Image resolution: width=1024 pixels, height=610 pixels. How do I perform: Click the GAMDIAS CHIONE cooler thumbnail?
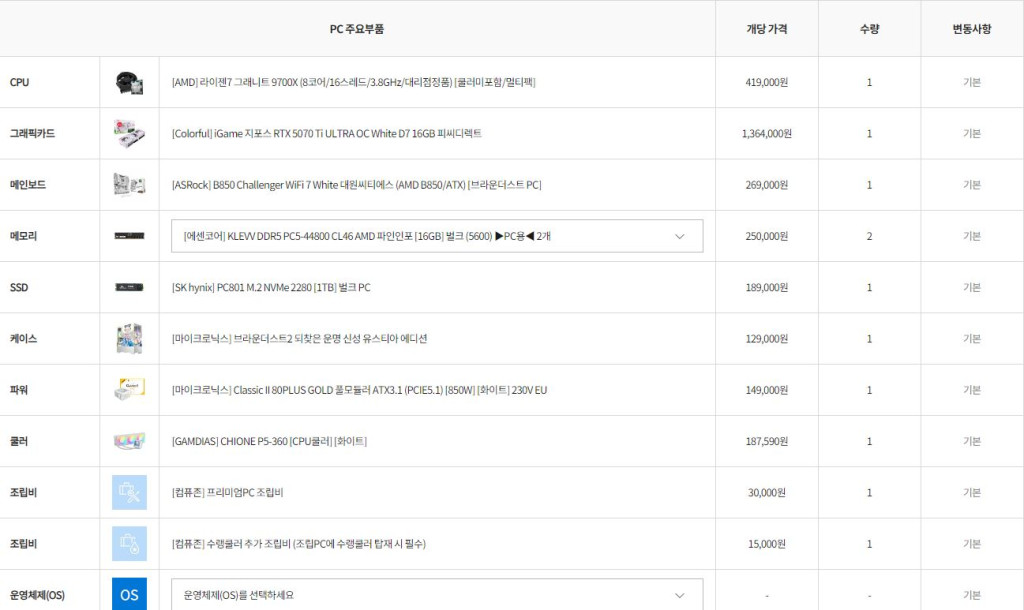coord(129,441)
